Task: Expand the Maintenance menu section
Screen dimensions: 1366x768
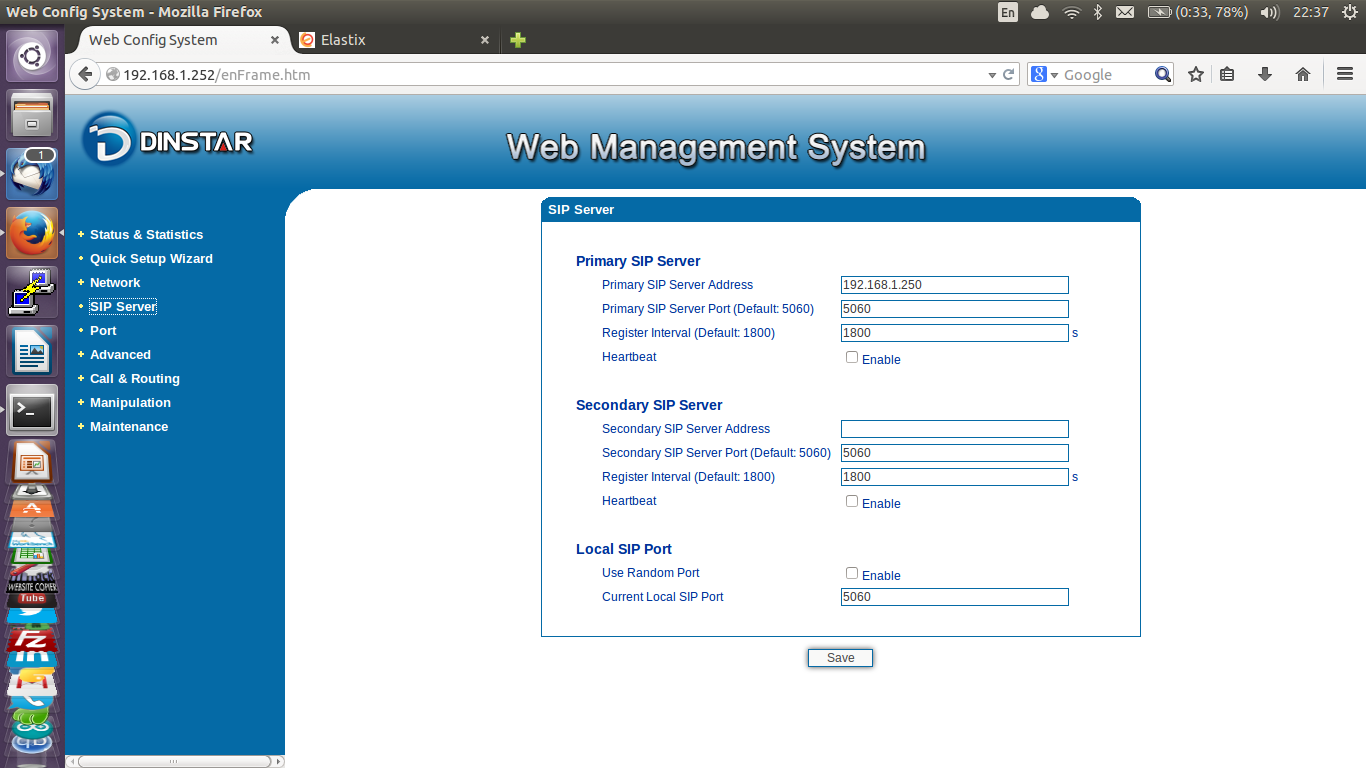Action: (x=129, y=427)
